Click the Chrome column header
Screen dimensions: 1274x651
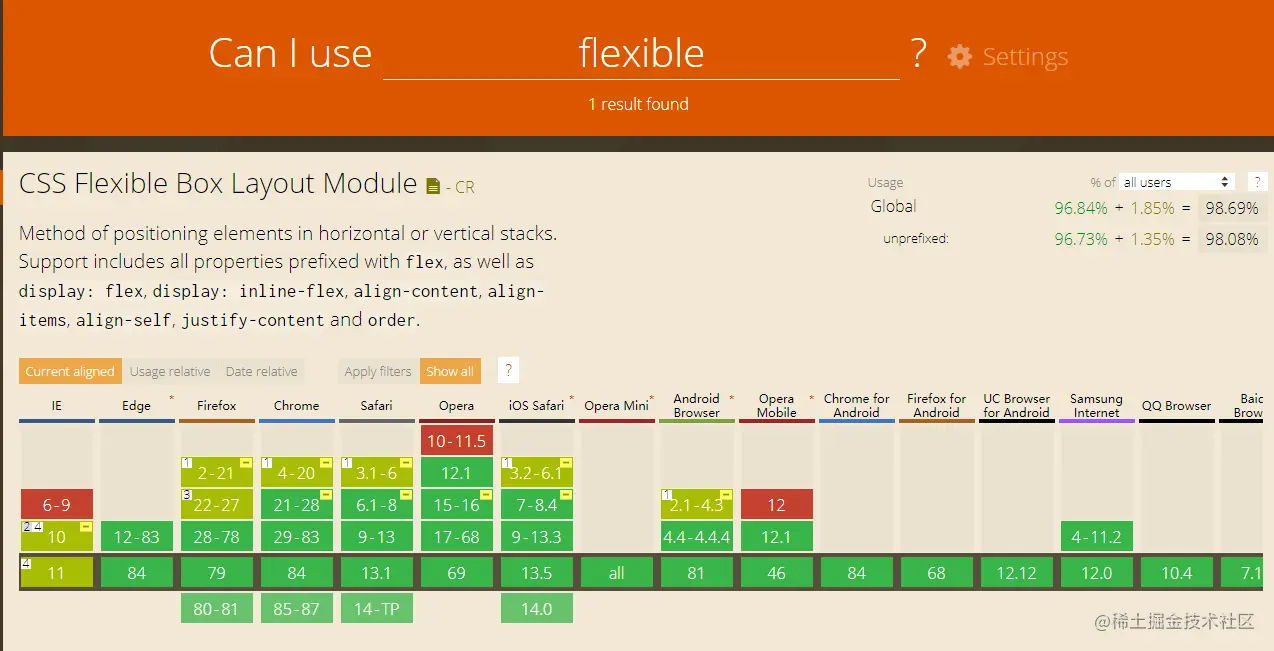pyautogui.click(x=297, y=406)
